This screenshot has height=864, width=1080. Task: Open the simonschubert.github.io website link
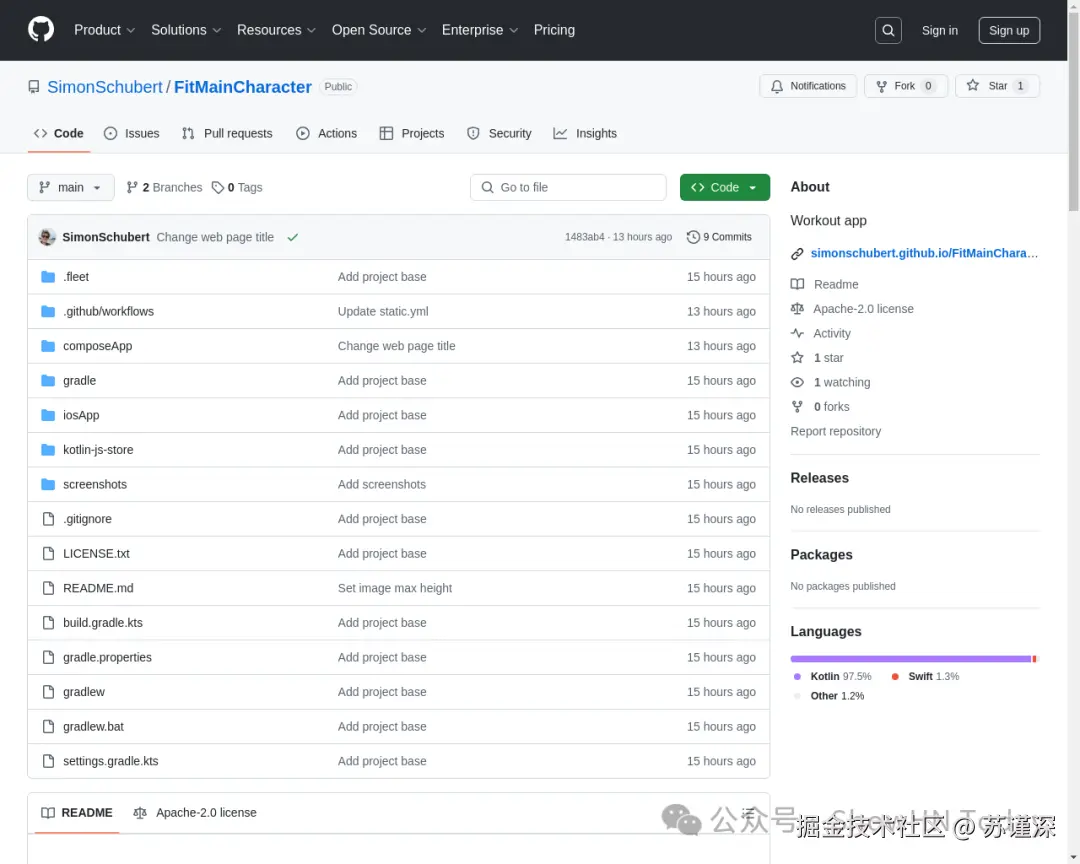[924, 254]
